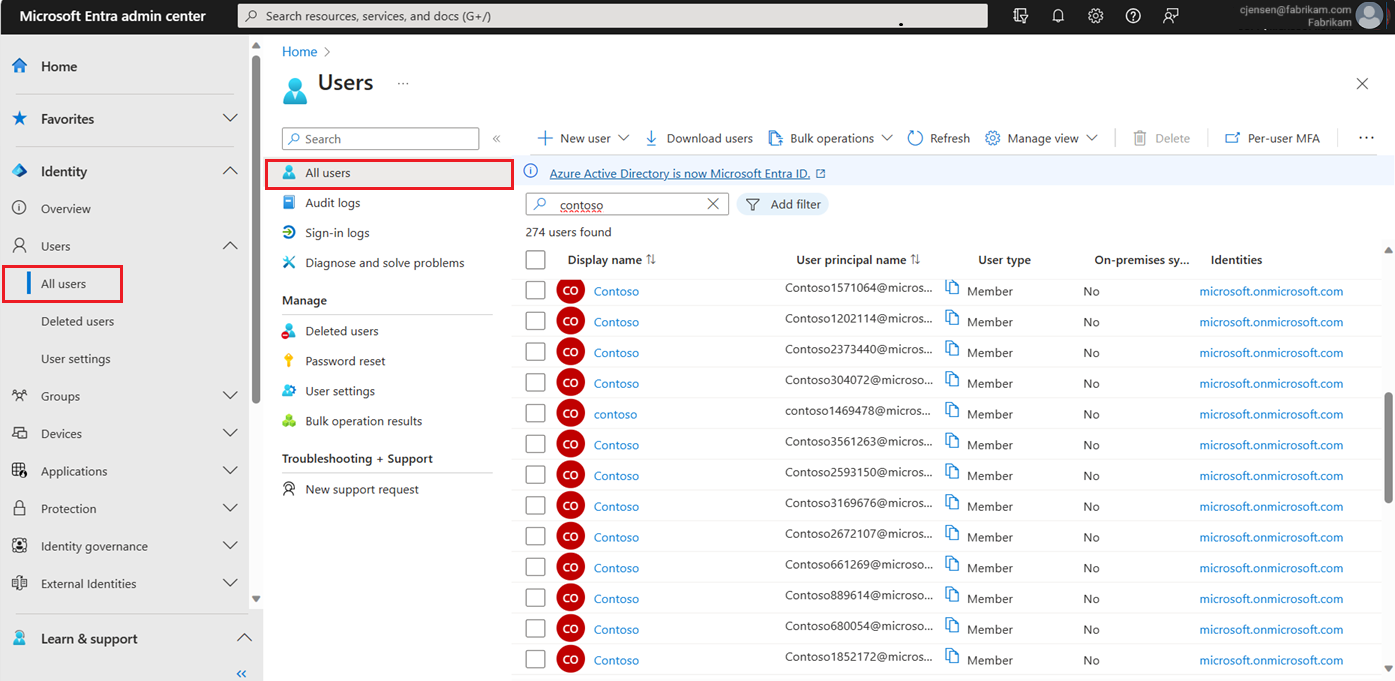Collapse the Identity section in navigation
The image size is (1395, 681).
pos(231,171)
